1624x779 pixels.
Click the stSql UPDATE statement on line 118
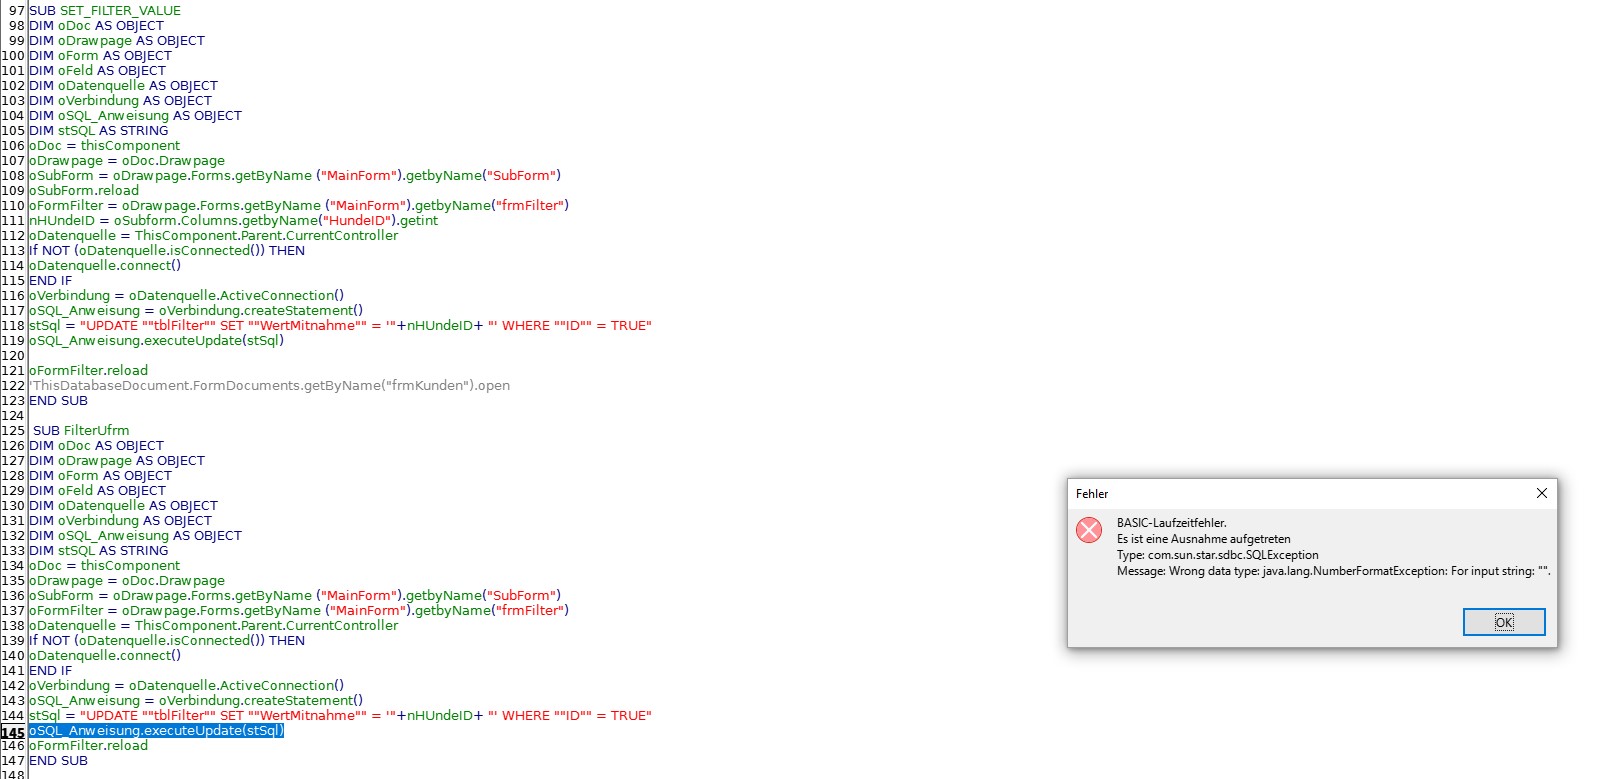(340, 326)
